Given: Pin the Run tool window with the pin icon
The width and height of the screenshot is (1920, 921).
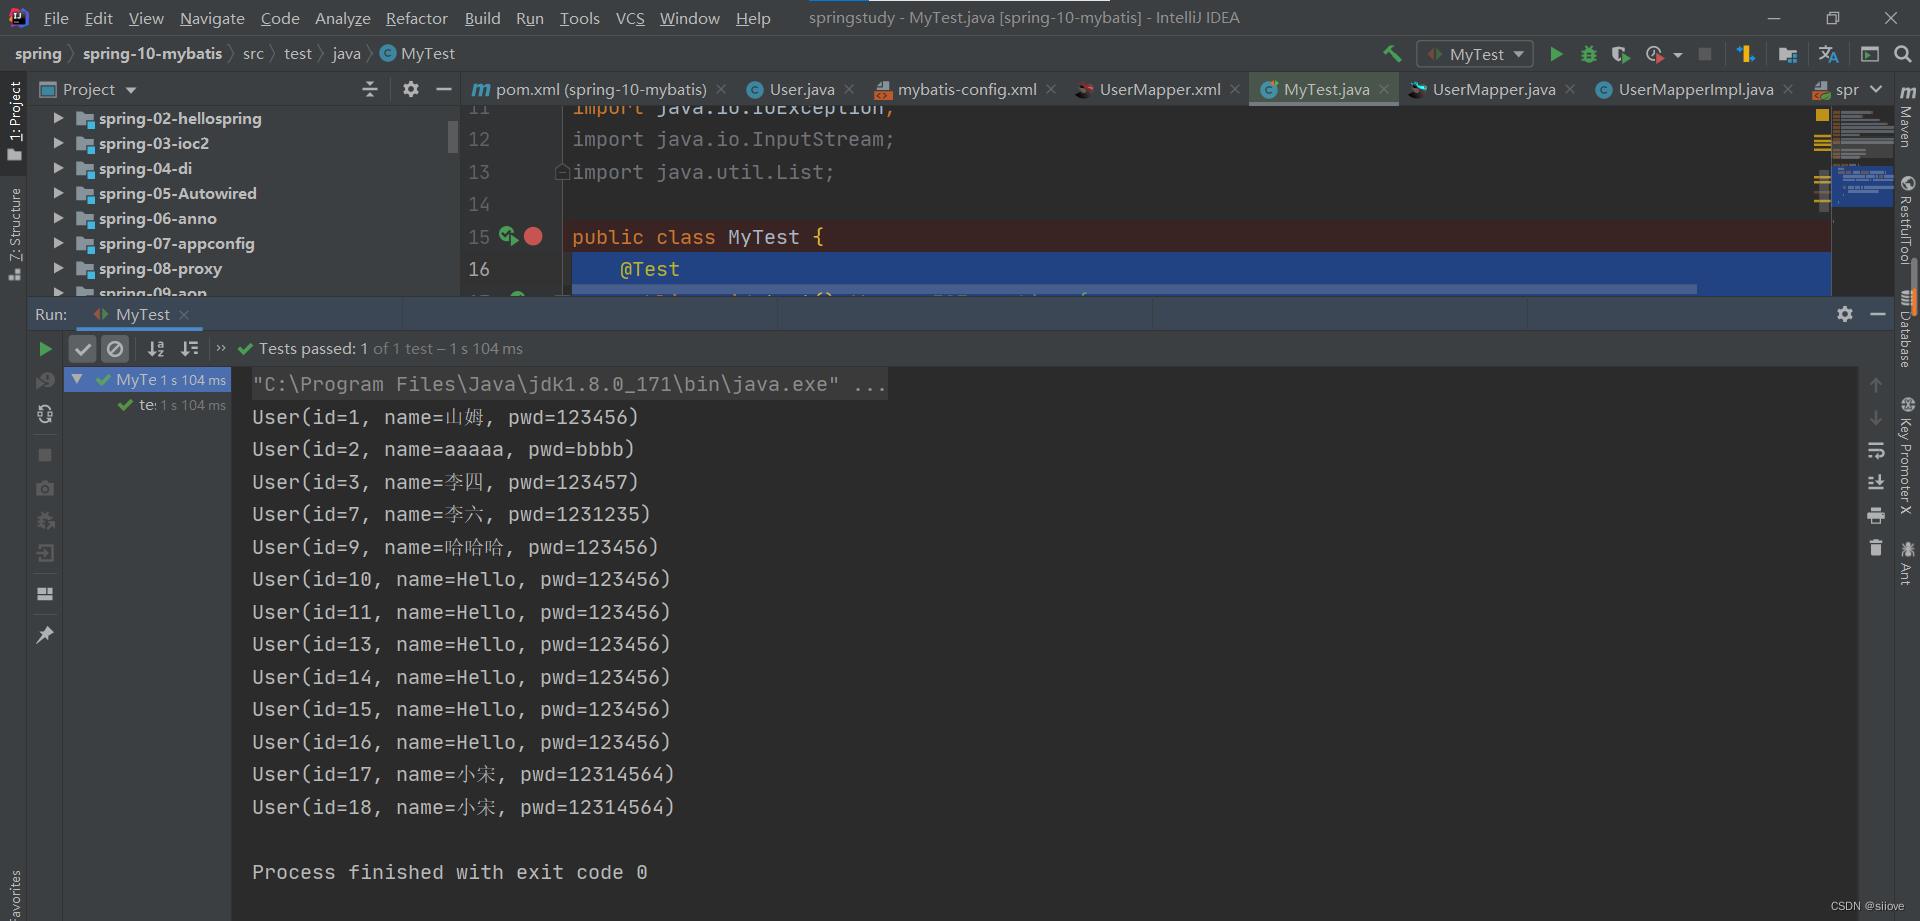Looking at the screenshot, I should pos(45,634).
